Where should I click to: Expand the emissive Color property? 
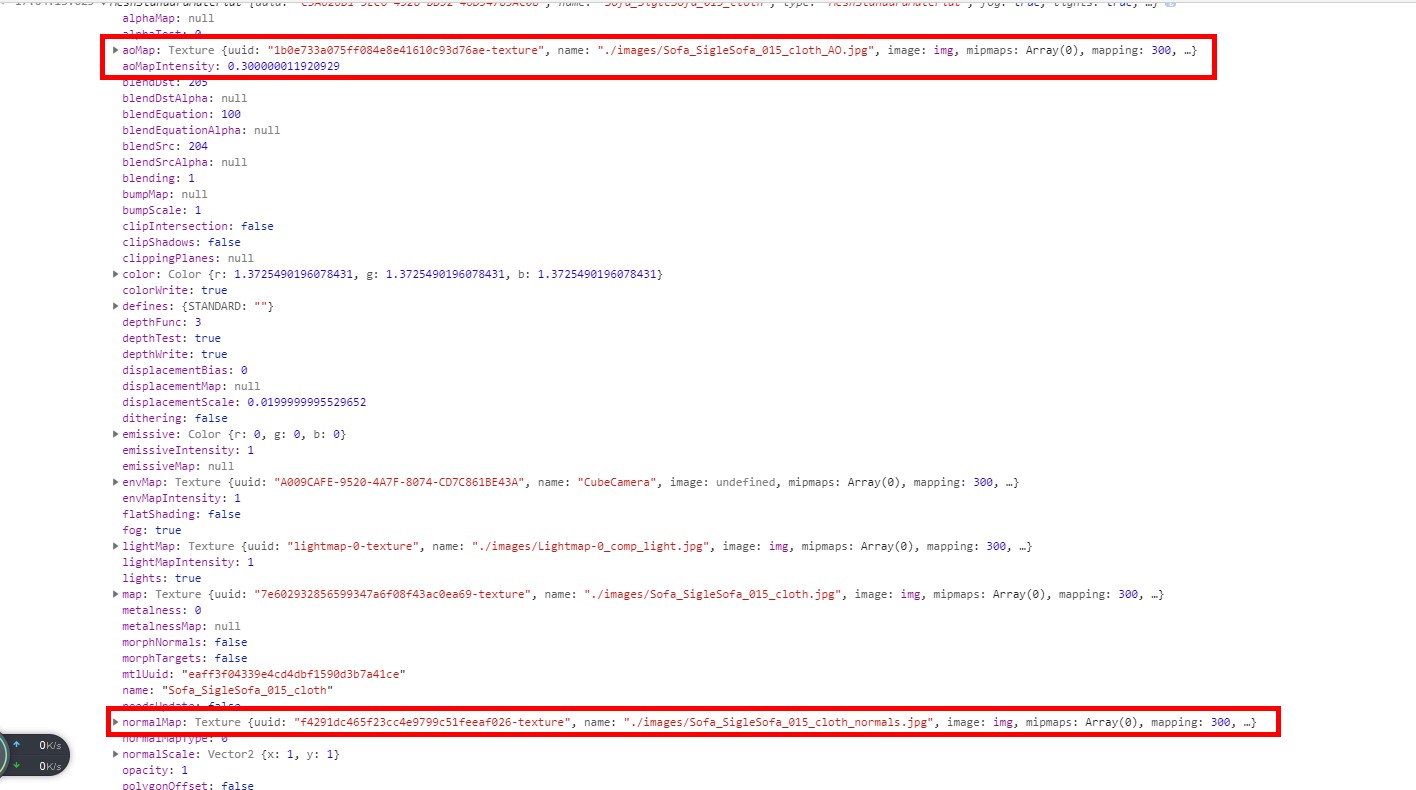115,433
